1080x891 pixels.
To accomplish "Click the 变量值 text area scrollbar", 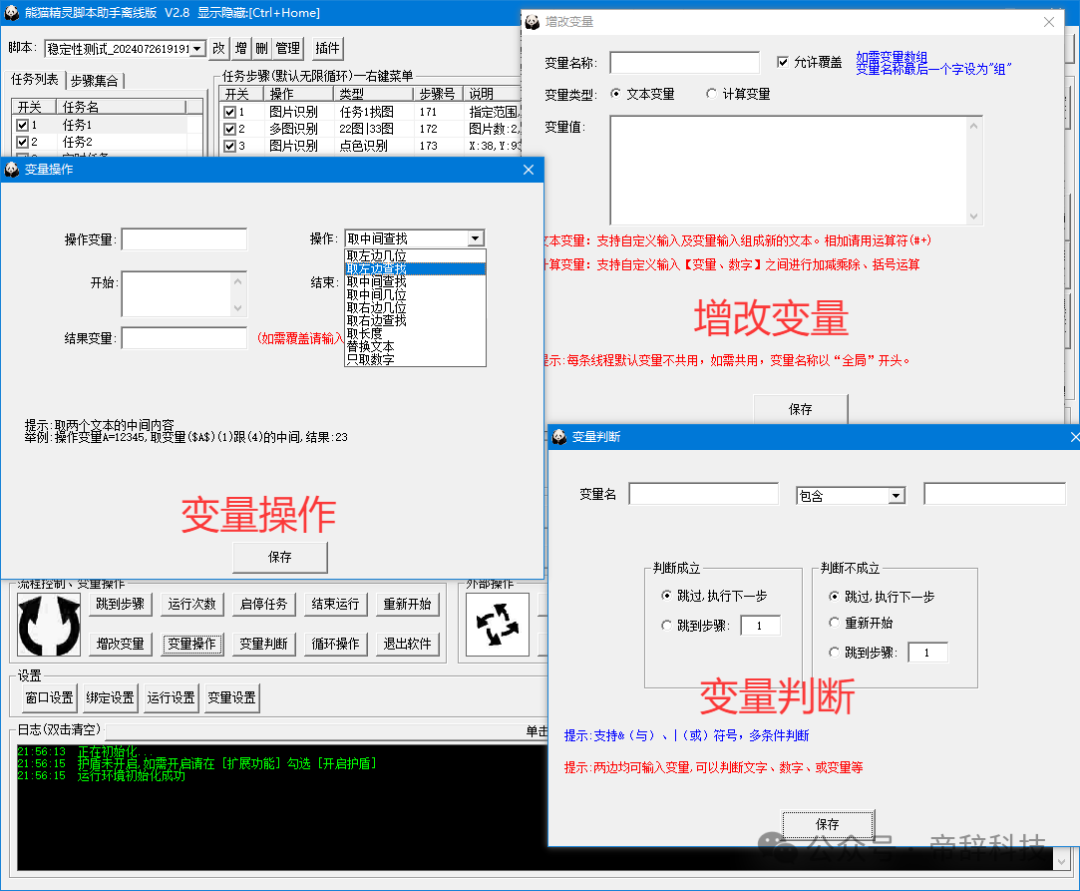I will pyautogui.click(x=974, y=170).
